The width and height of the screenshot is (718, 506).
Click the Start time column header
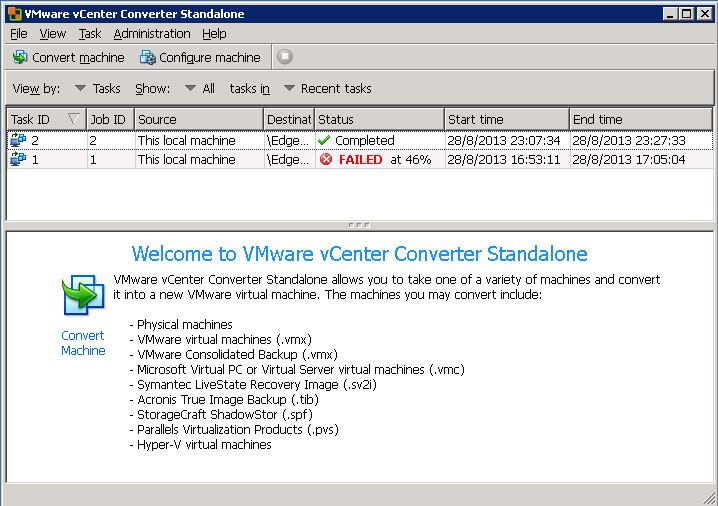(x=507, y=120)
